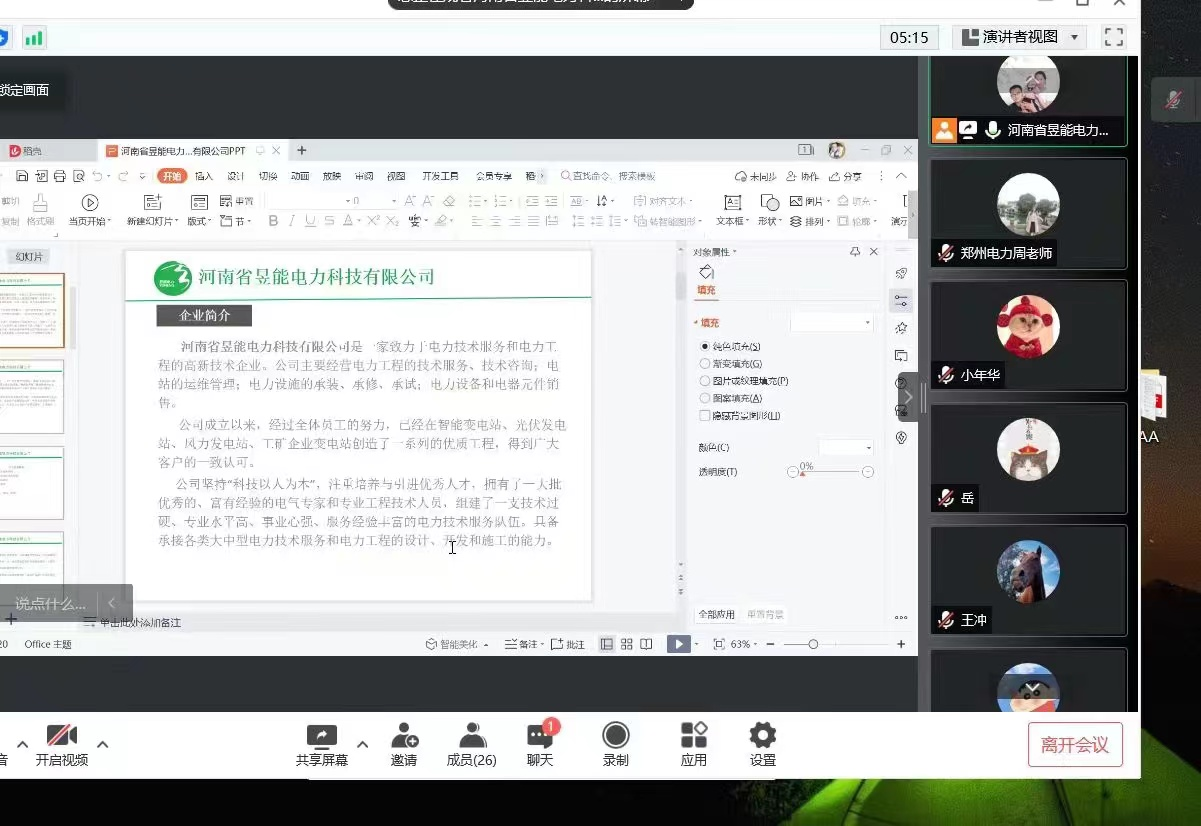This screenshot has width=1201, height=826.
Task: Click the fit-to-window icon beside 63%
Action: click(719, 644)
